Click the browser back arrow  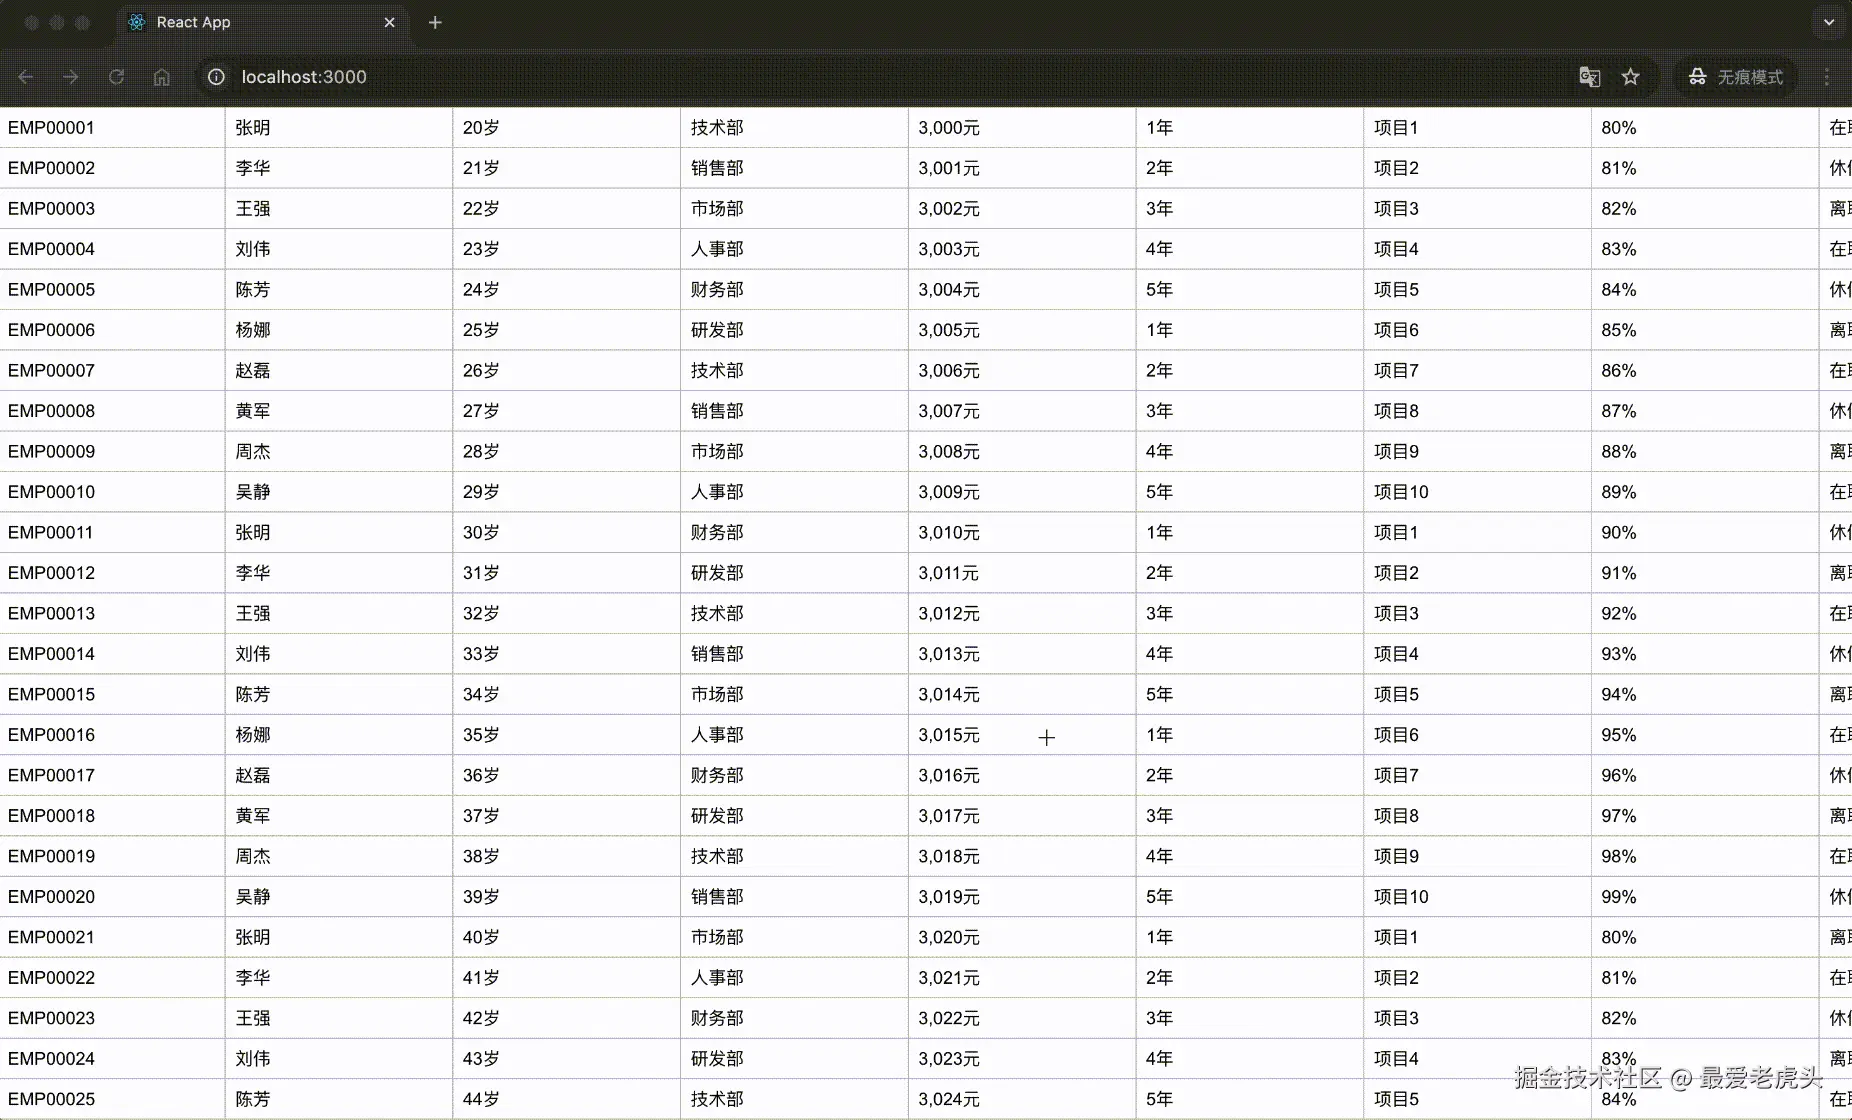[26, 77]
